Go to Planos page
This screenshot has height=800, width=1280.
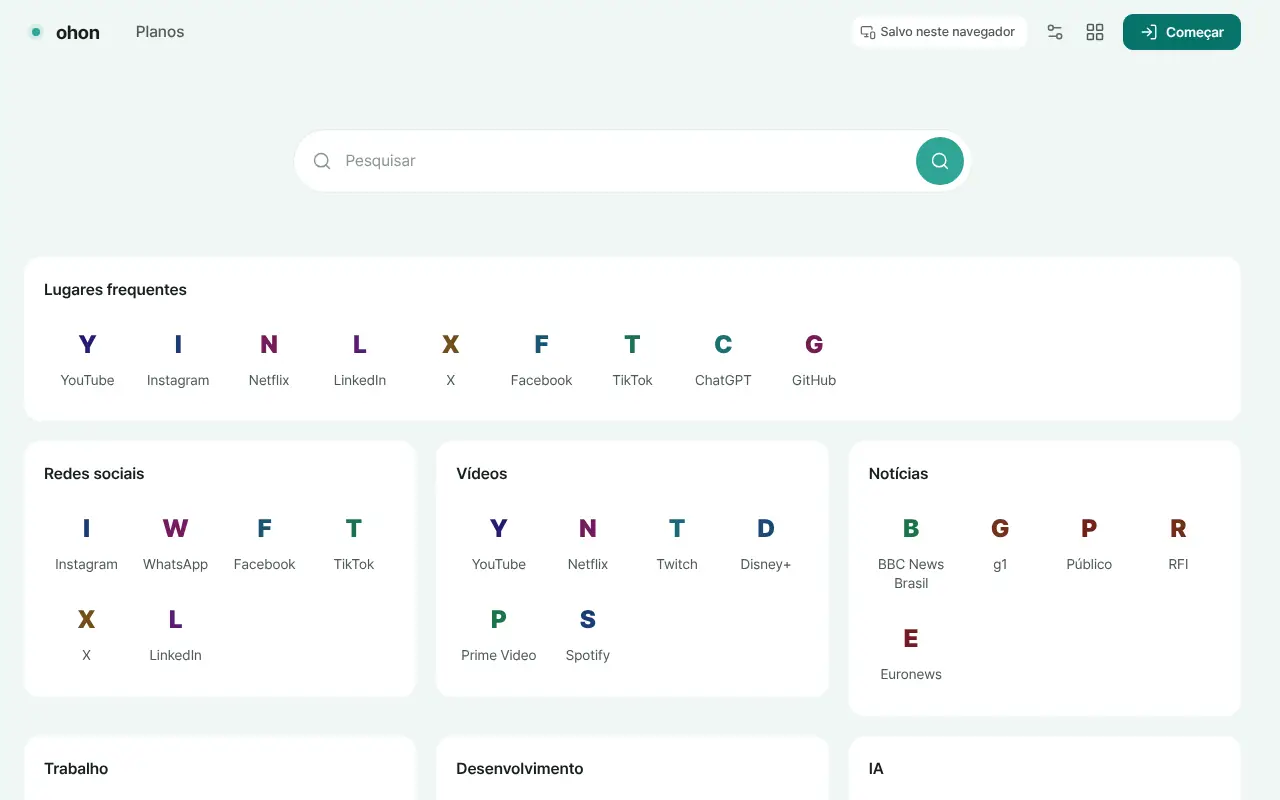[160, 32]
